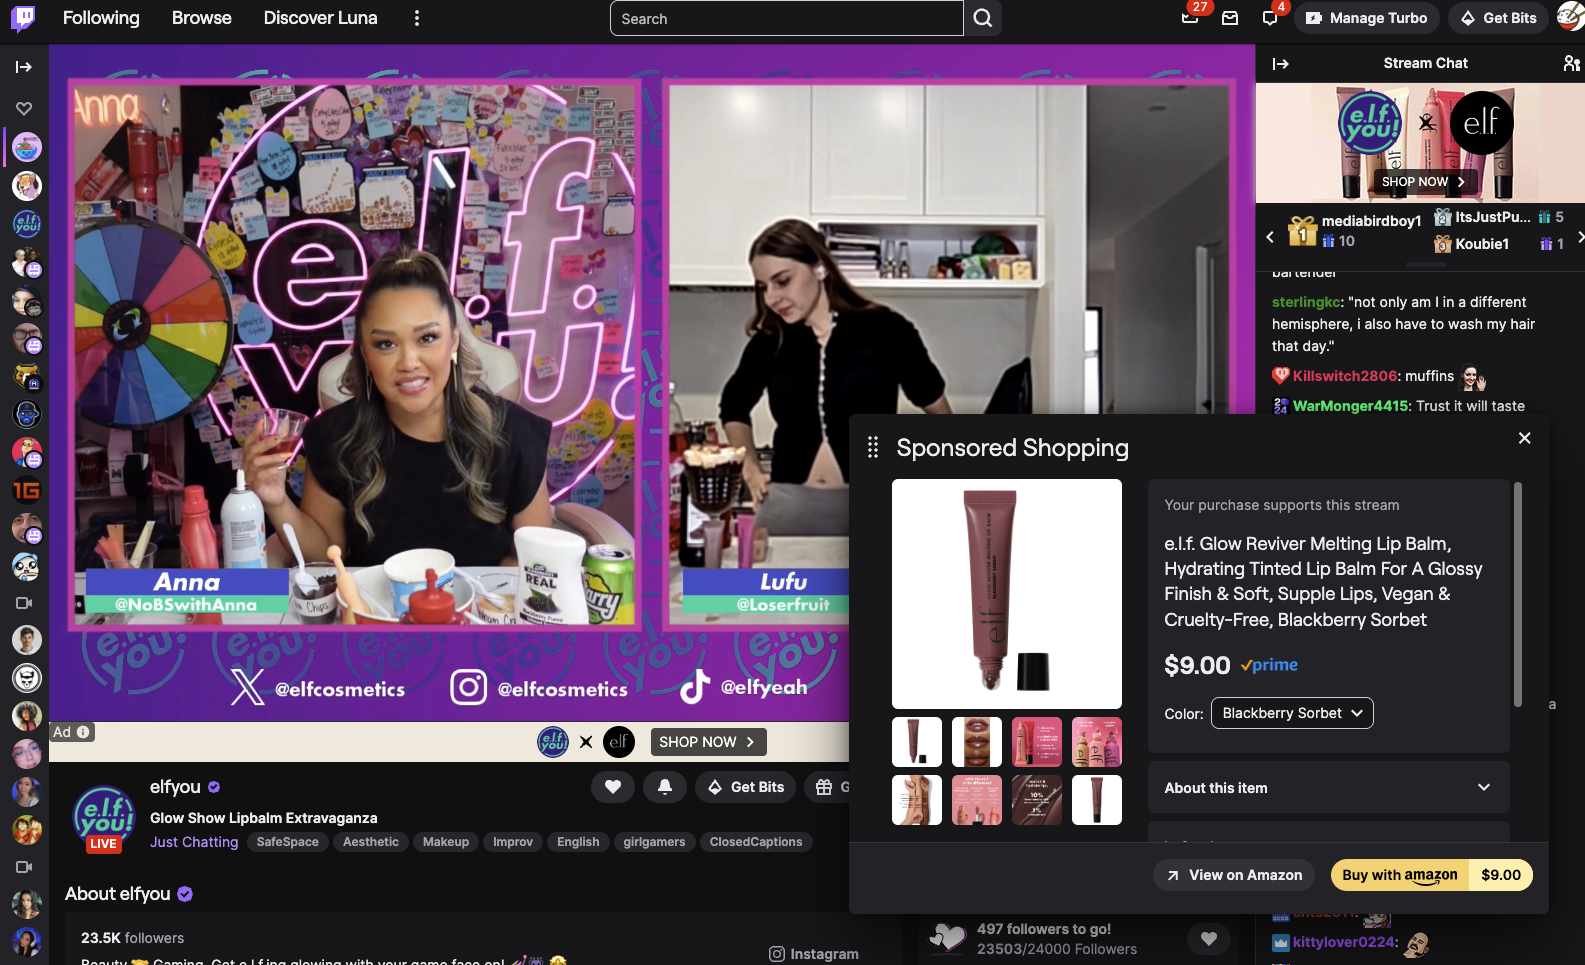Select the third product thumbnail in top row
Screen dimensions: 1585x965
pyautogui.click(x=1037, y=742)
